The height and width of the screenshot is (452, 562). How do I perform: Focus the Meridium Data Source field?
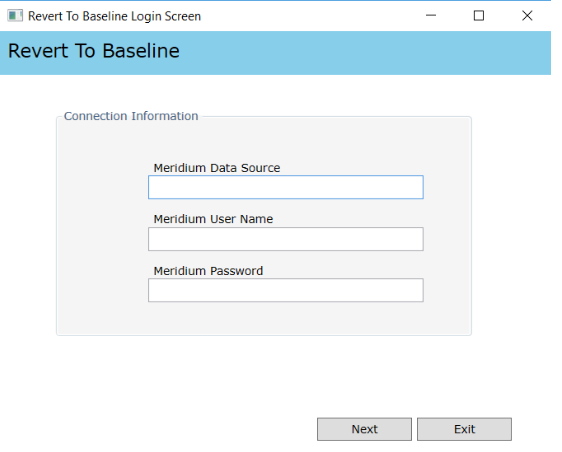click(x=286, y=187)
